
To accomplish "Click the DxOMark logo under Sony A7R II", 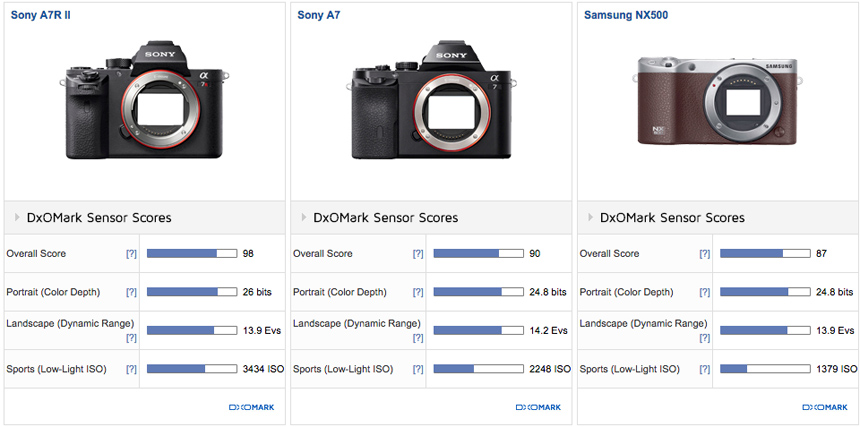I will click(x=251, y=407).
